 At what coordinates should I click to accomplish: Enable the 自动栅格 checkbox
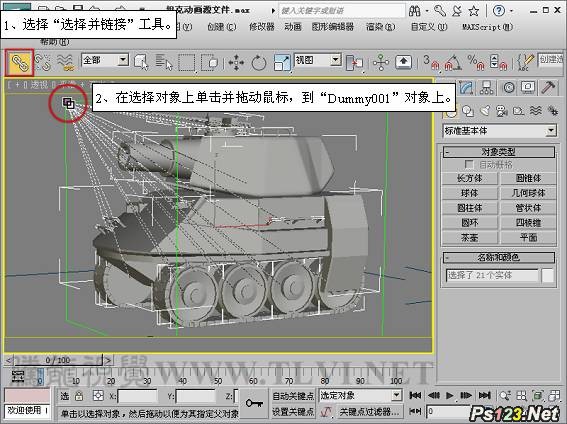(469, 164)
